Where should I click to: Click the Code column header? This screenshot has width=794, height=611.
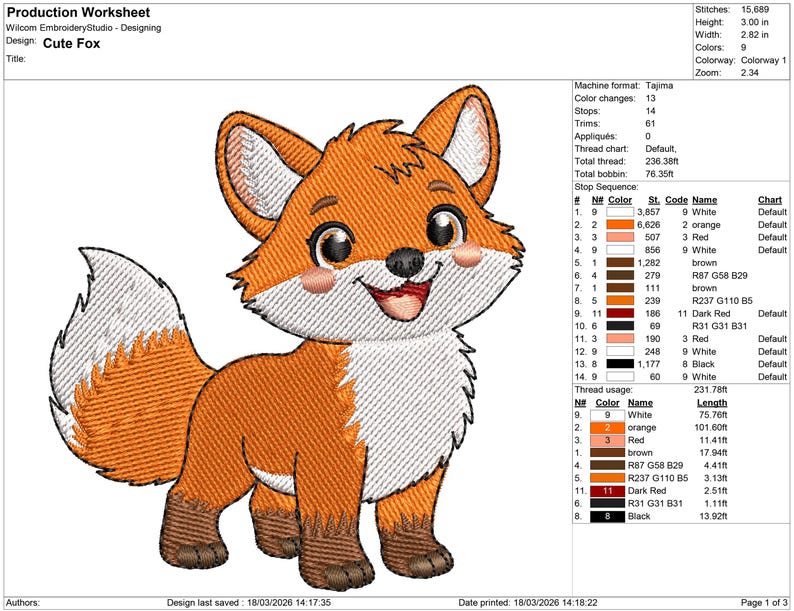(x=677, y=200)
